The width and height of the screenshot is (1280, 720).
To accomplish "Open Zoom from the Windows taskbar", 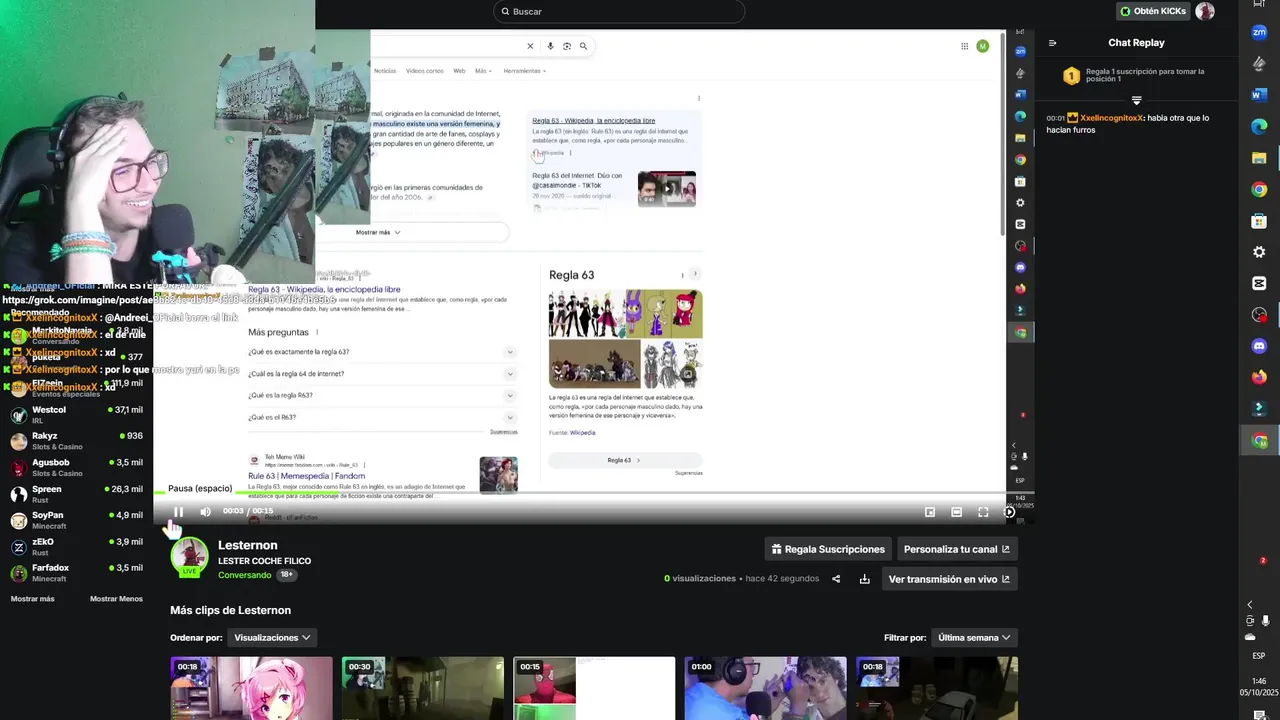I will pyautogui.click(x=1259, y=32).
